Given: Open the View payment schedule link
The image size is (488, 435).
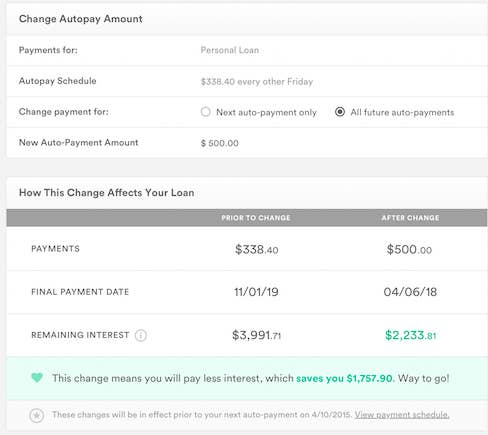Looking at the screenshot, I should tap(402, 415).
